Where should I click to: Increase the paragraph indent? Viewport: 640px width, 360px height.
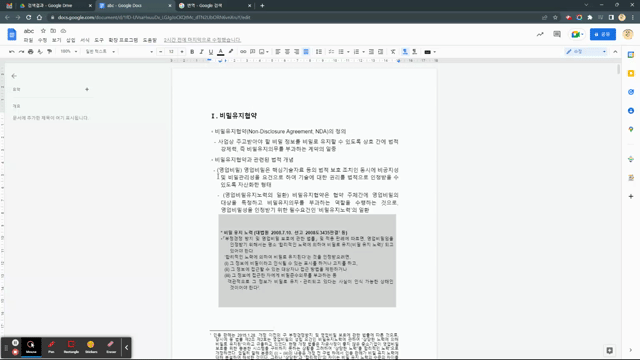[x=380, y=52]
